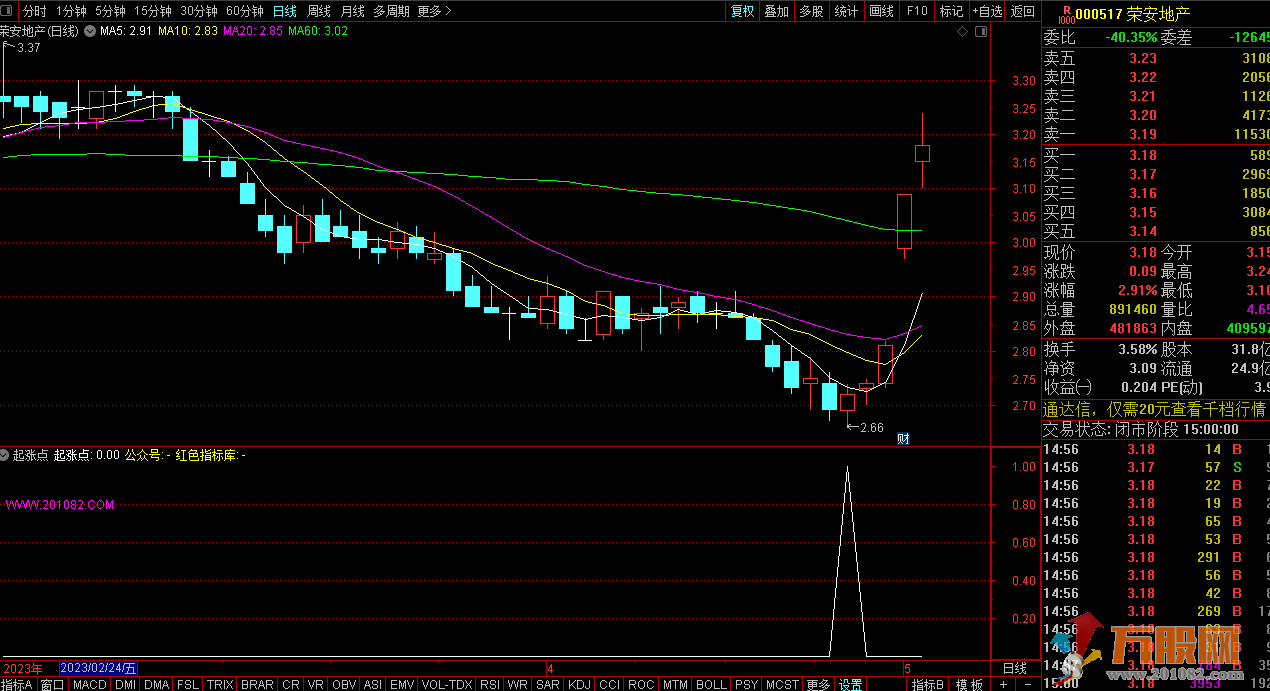
Task: Open F10 company information
Action: (916, 11)
